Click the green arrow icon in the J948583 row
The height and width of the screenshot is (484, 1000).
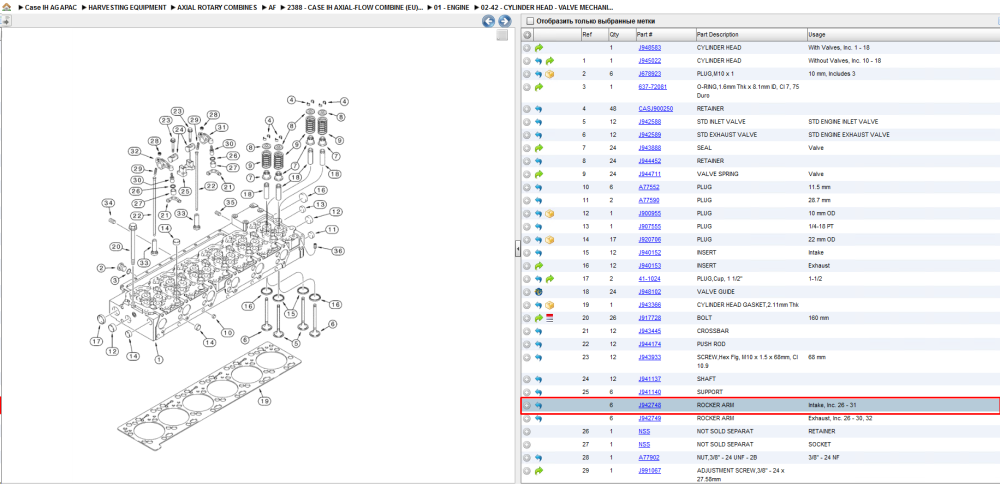(x=539, y=48)
